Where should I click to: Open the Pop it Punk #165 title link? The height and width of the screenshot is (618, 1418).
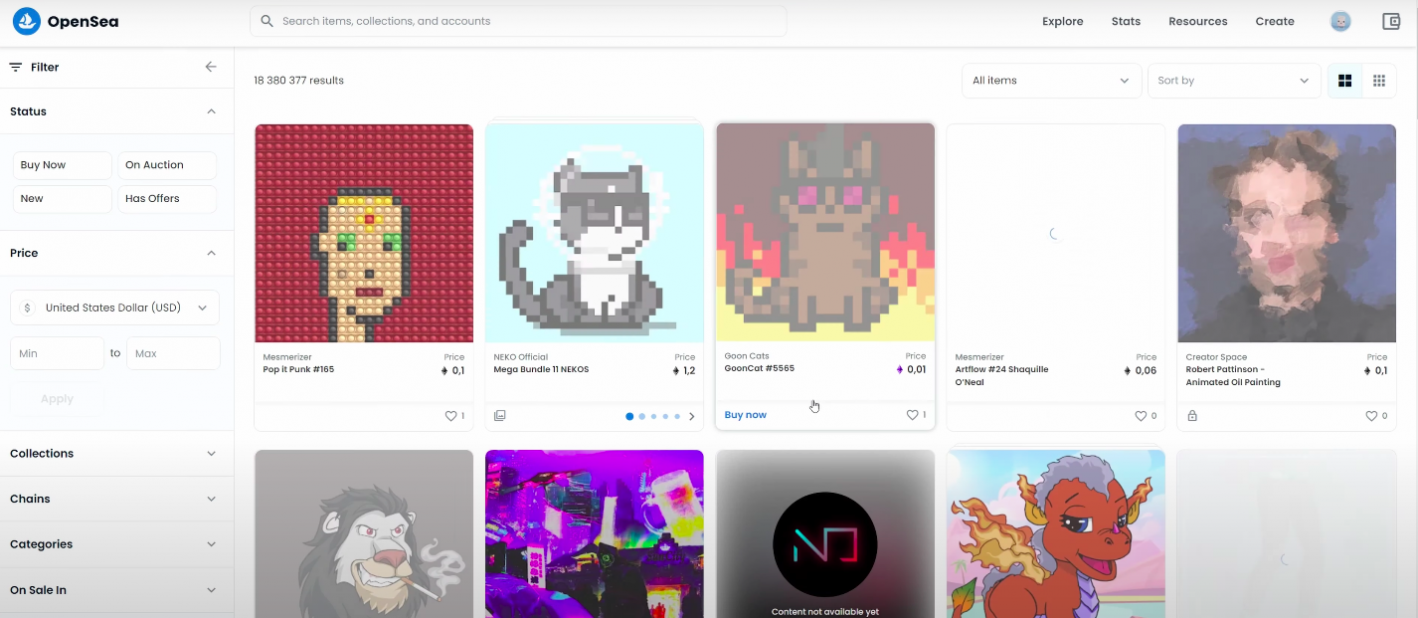click(x=299, y=370)
